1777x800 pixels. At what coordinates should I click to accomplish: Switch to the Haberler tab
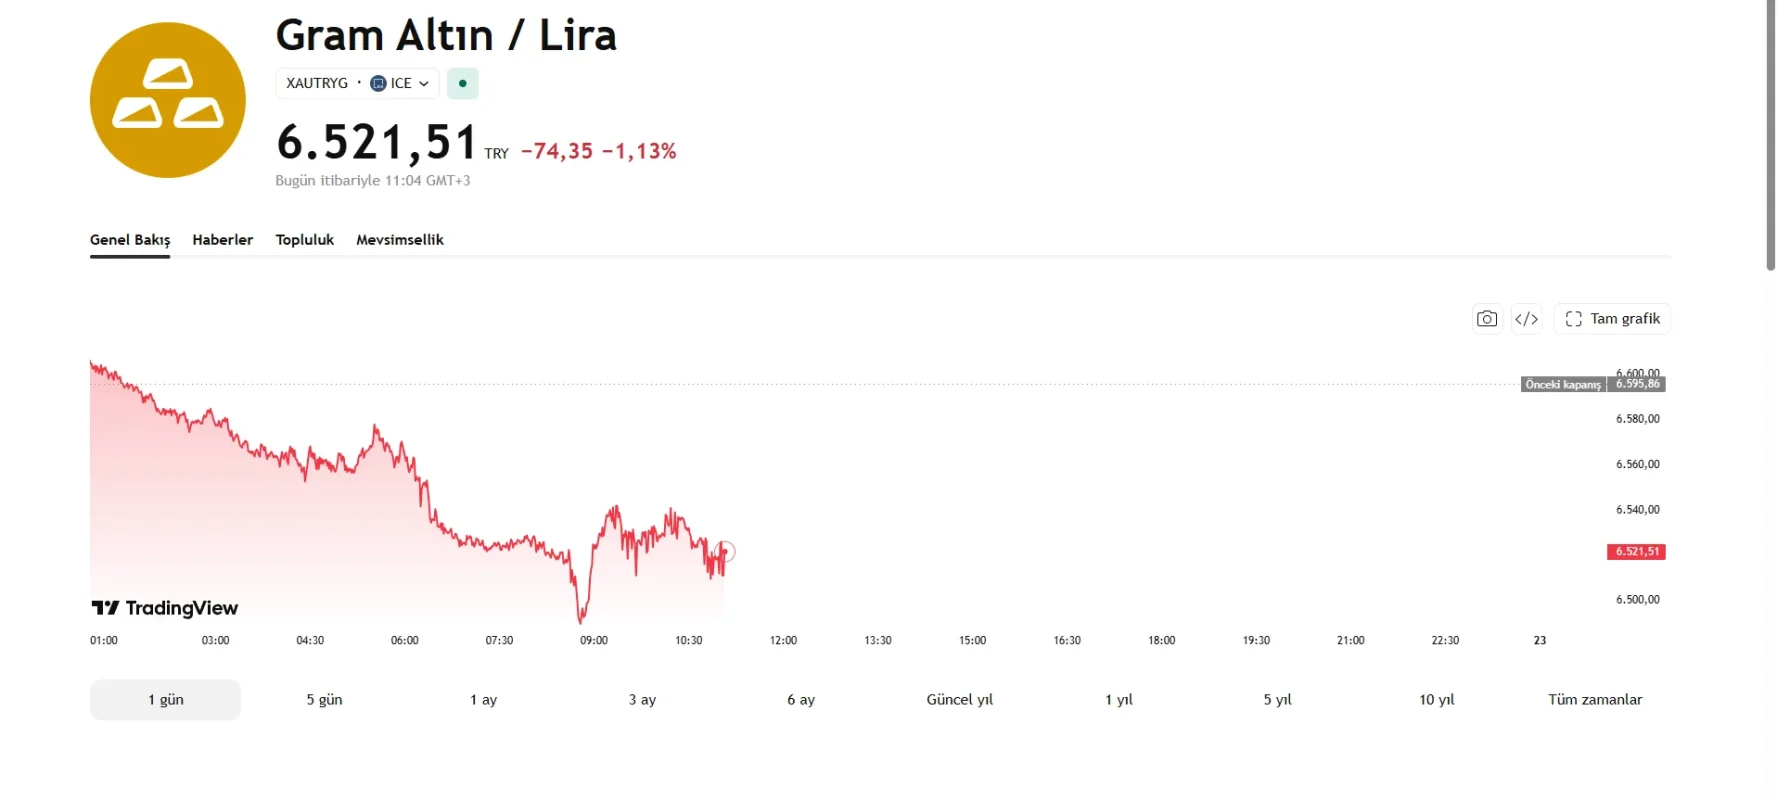[223, 240]
